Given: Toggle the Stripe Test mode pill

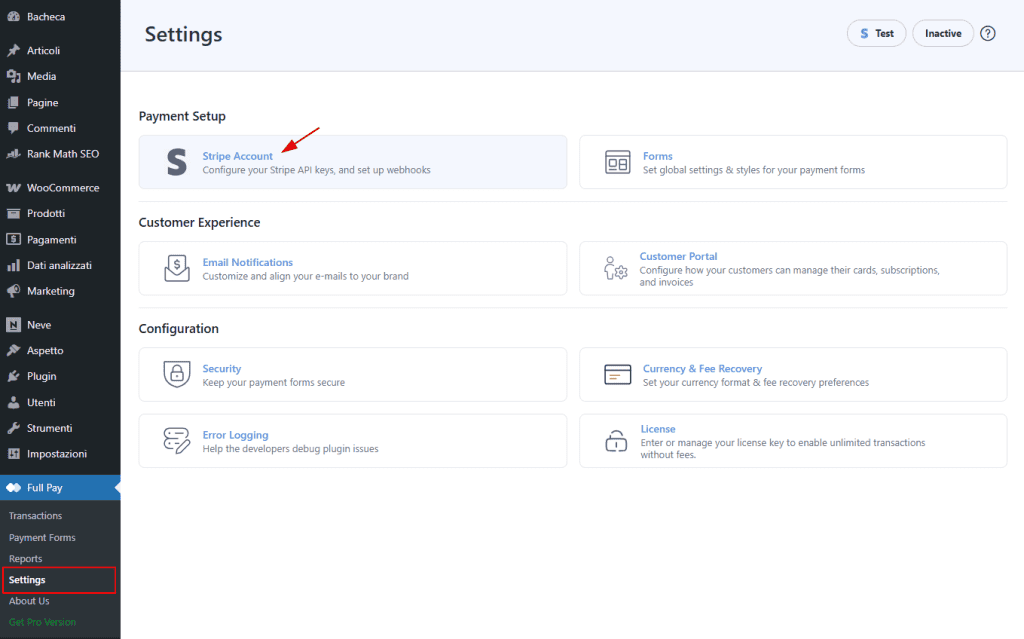Looking at the screenshot, I should click(876, 33).
